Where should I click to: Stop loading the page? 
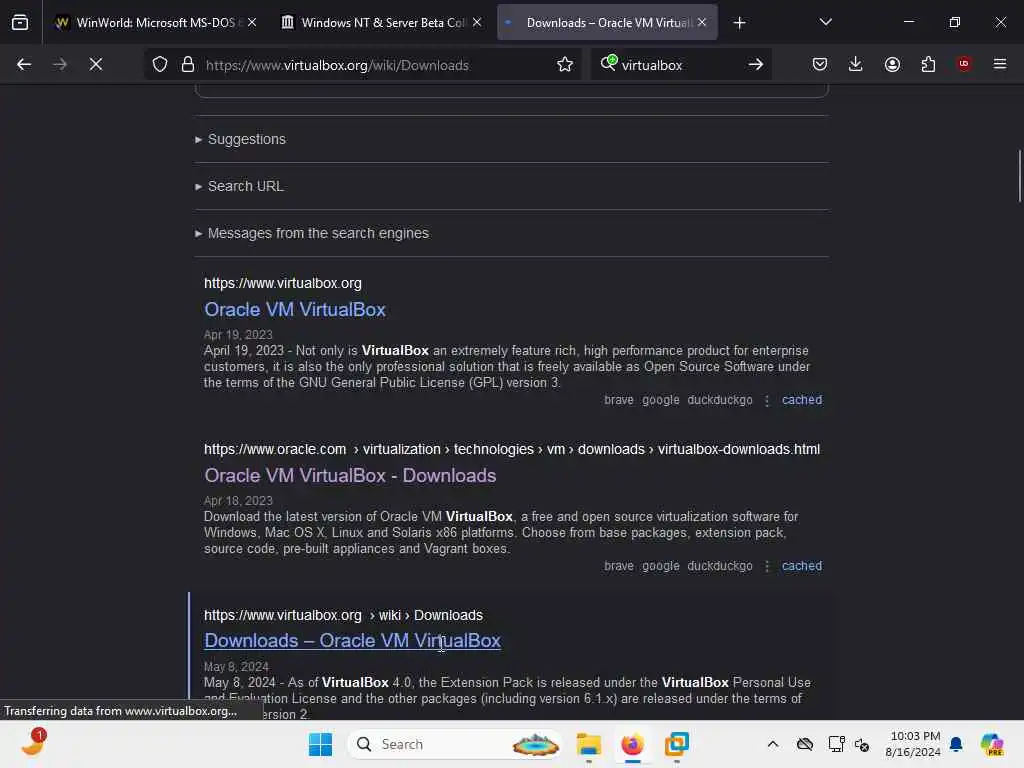[96, 65]
